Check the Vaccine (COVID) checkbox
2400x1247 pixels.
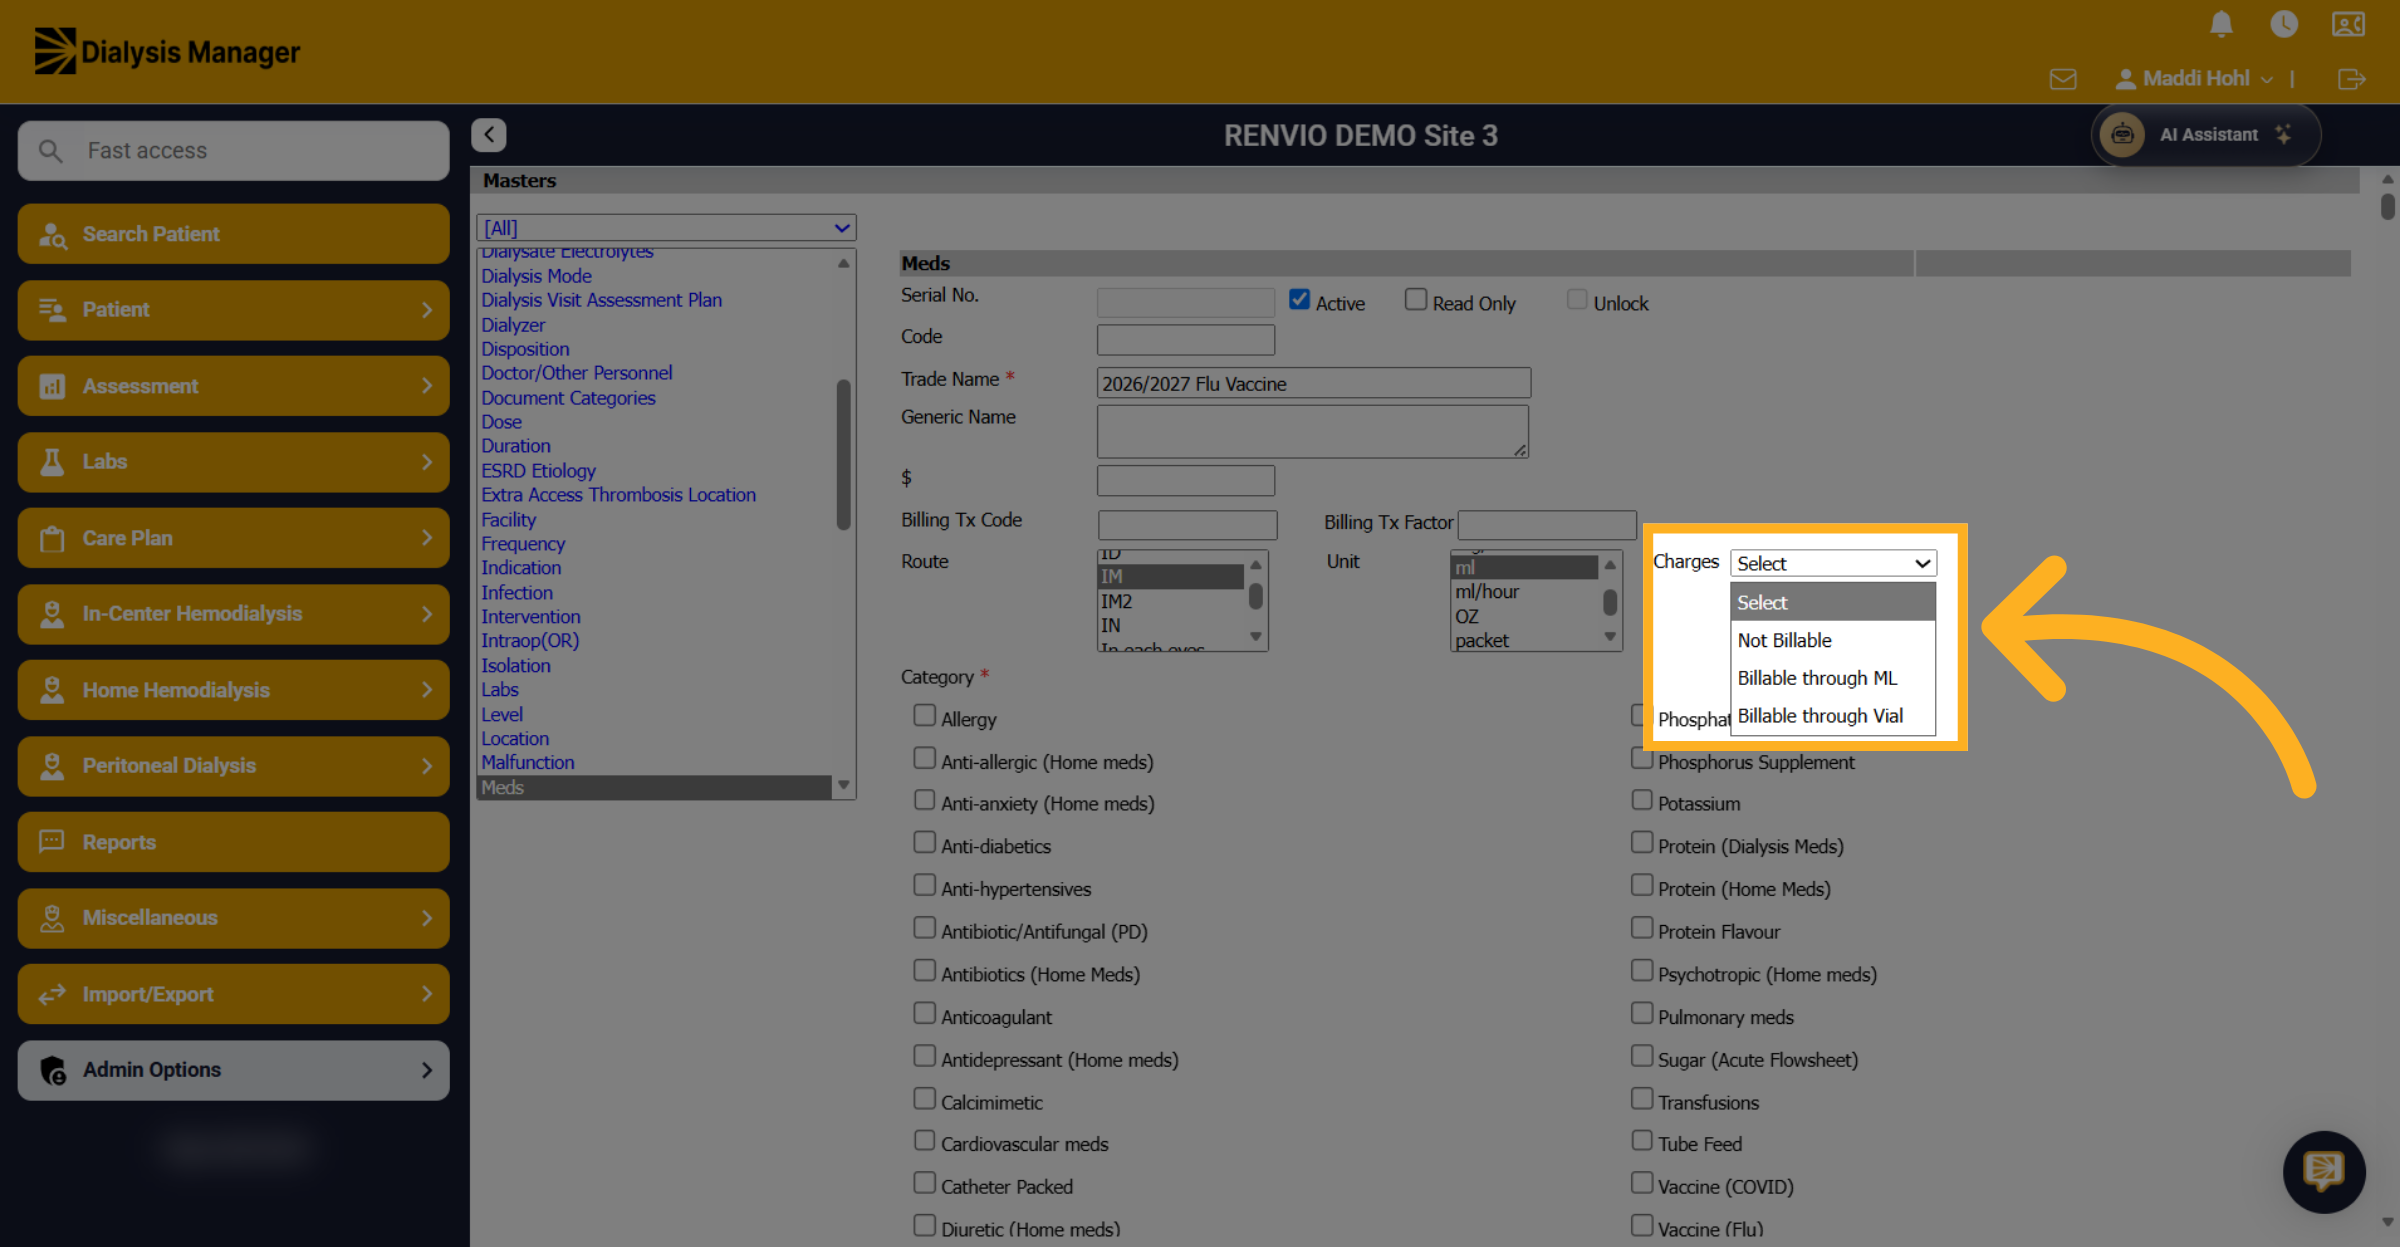tap(1642, 1183)
